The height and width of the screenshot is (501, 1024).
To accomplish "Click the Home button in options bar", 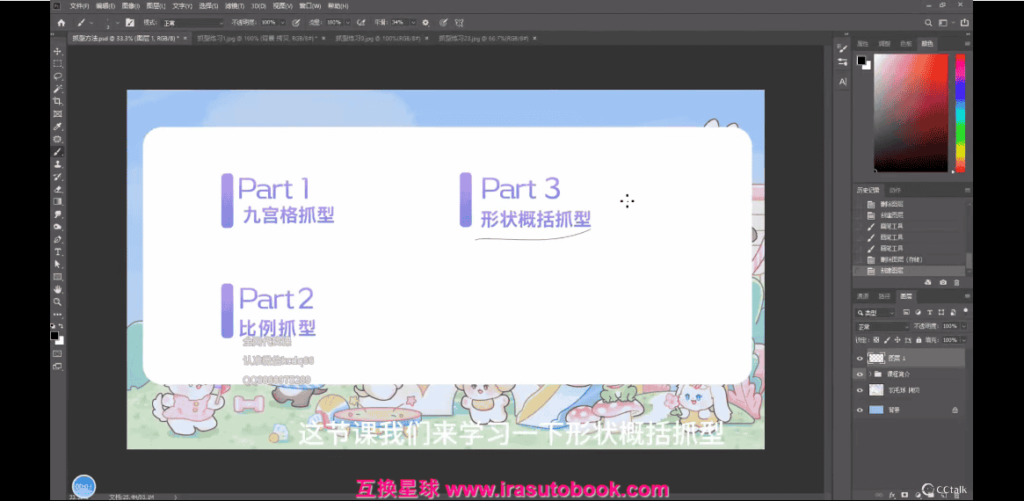I will coord(62,21).
